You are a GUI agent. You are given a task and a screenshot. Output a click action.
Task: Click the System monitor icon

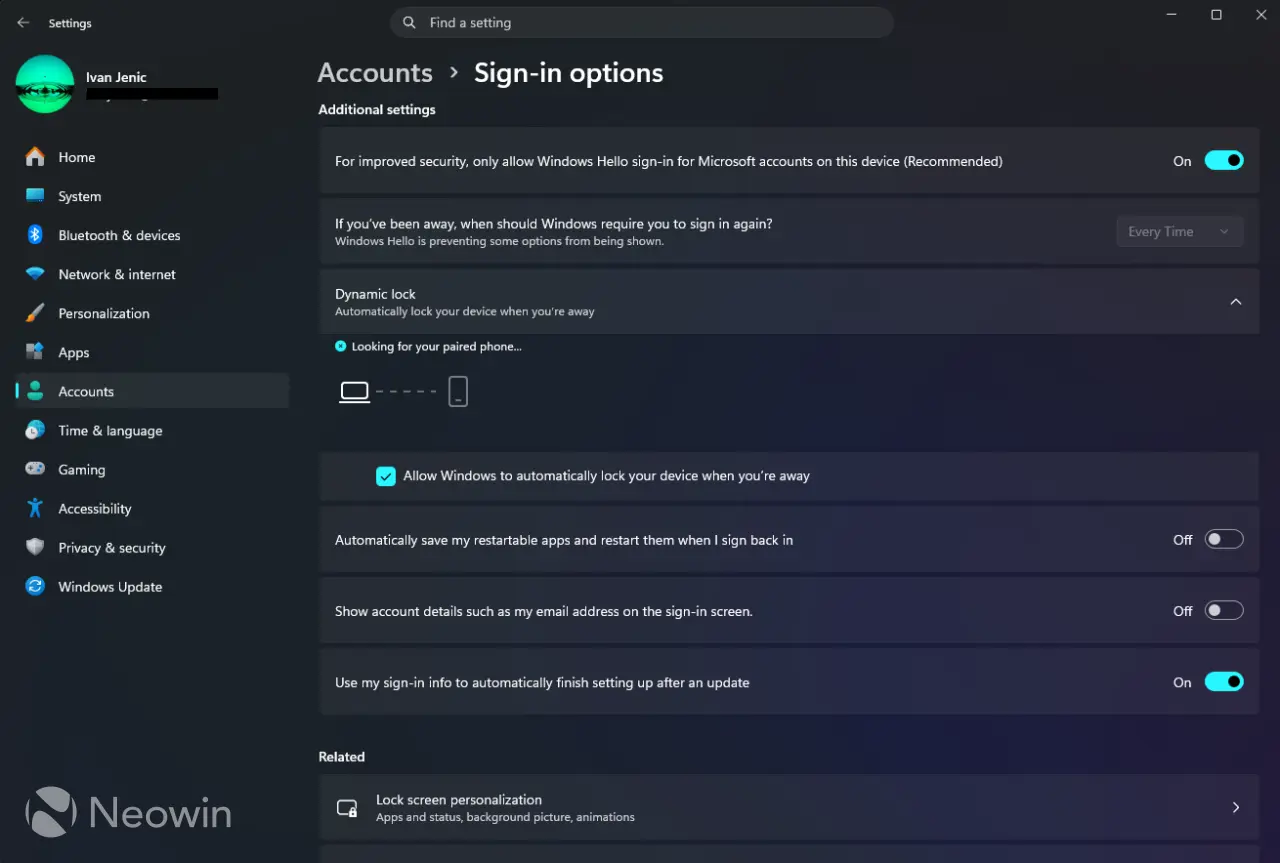point(35,196)
